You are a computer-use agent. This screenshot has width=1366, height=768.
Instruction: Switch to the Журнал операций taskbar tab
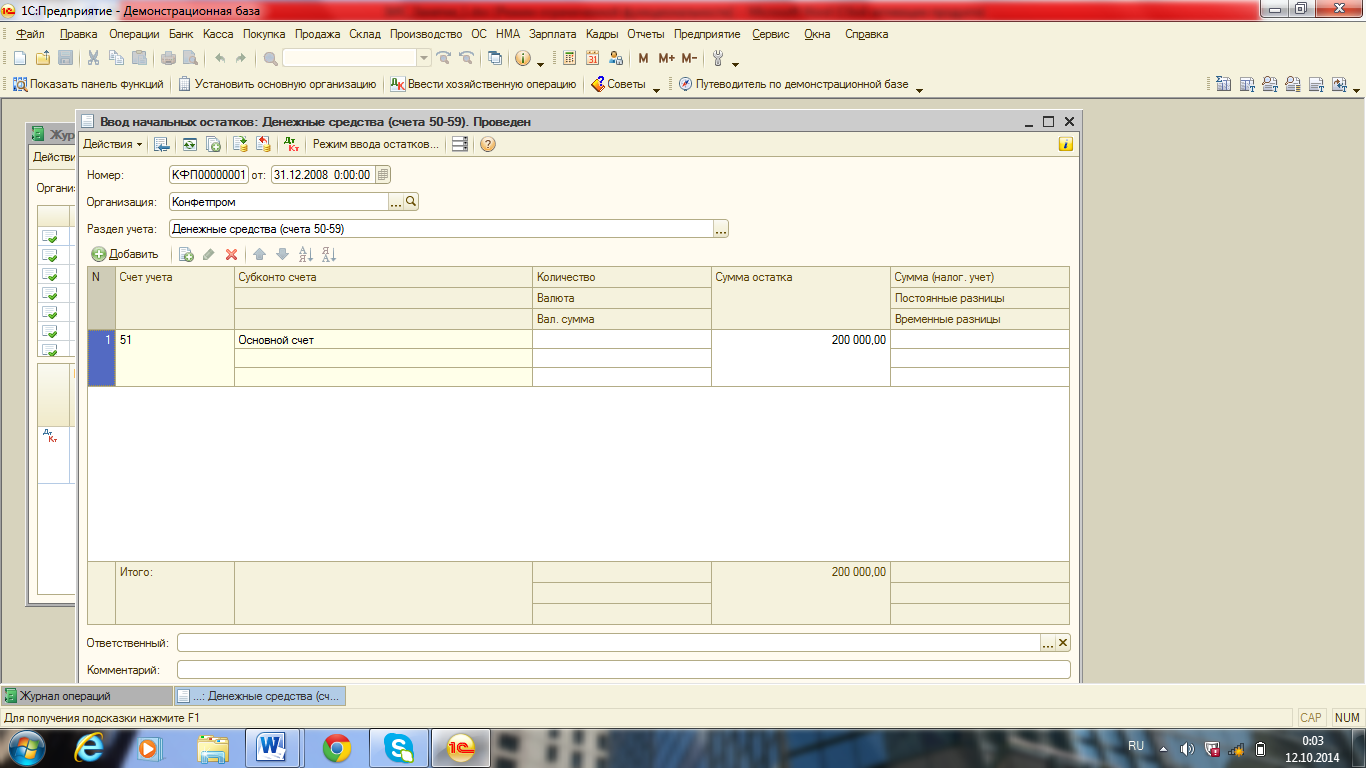click(x=87, y=696)
